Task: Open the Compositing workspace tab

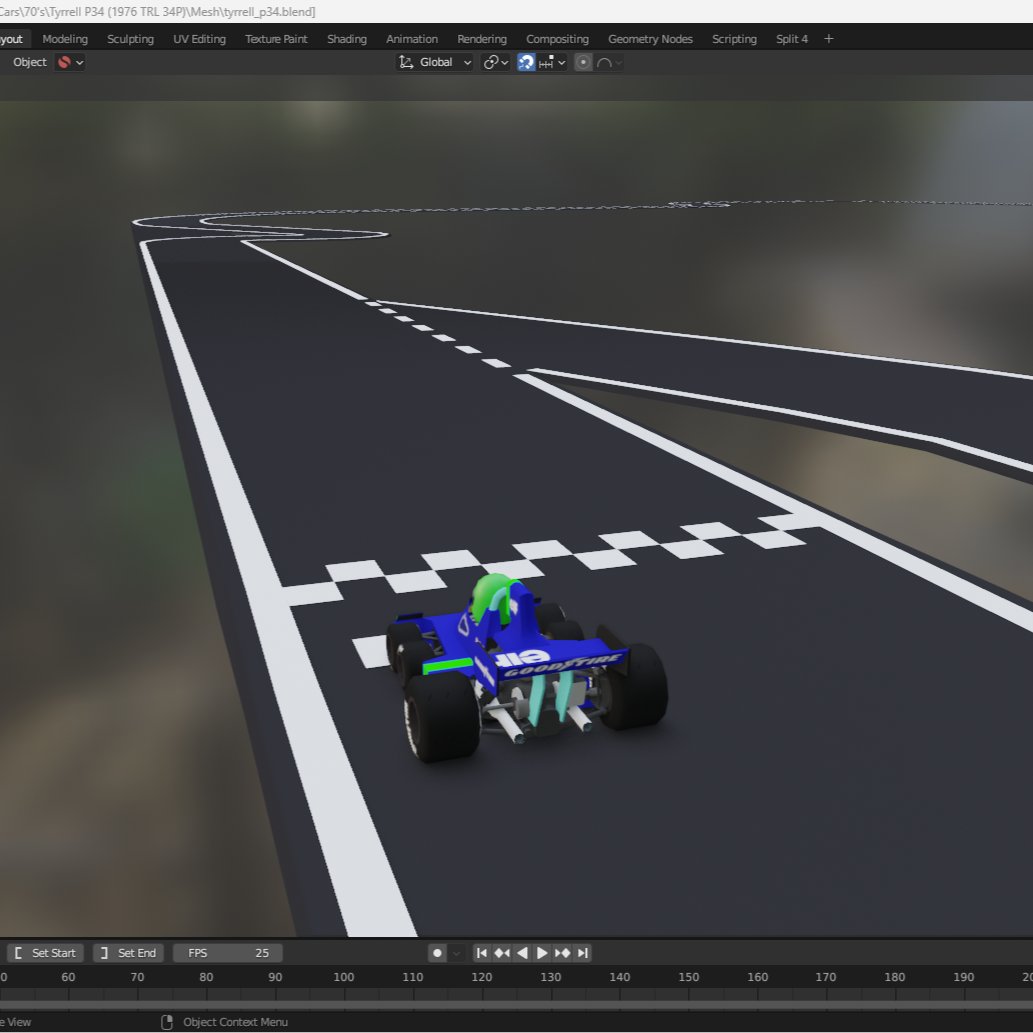Action: pos(557,39)
